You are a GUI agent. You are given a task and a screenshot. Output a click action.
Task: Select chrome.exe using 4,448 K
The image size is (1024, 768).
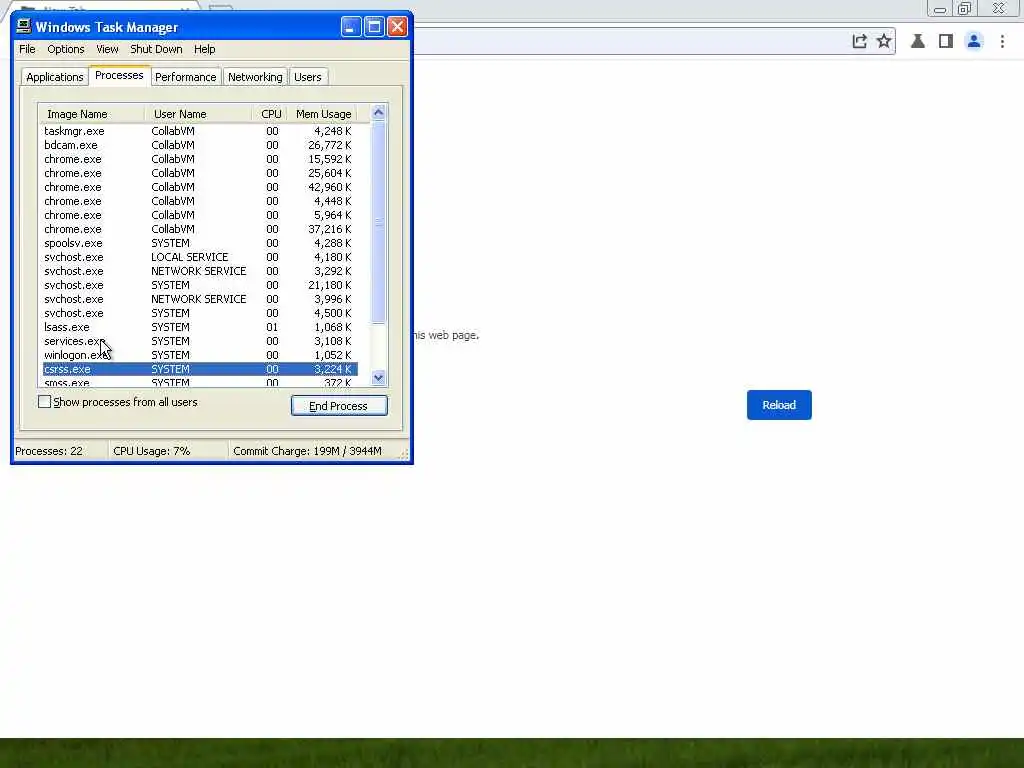[x=200, y=201]
